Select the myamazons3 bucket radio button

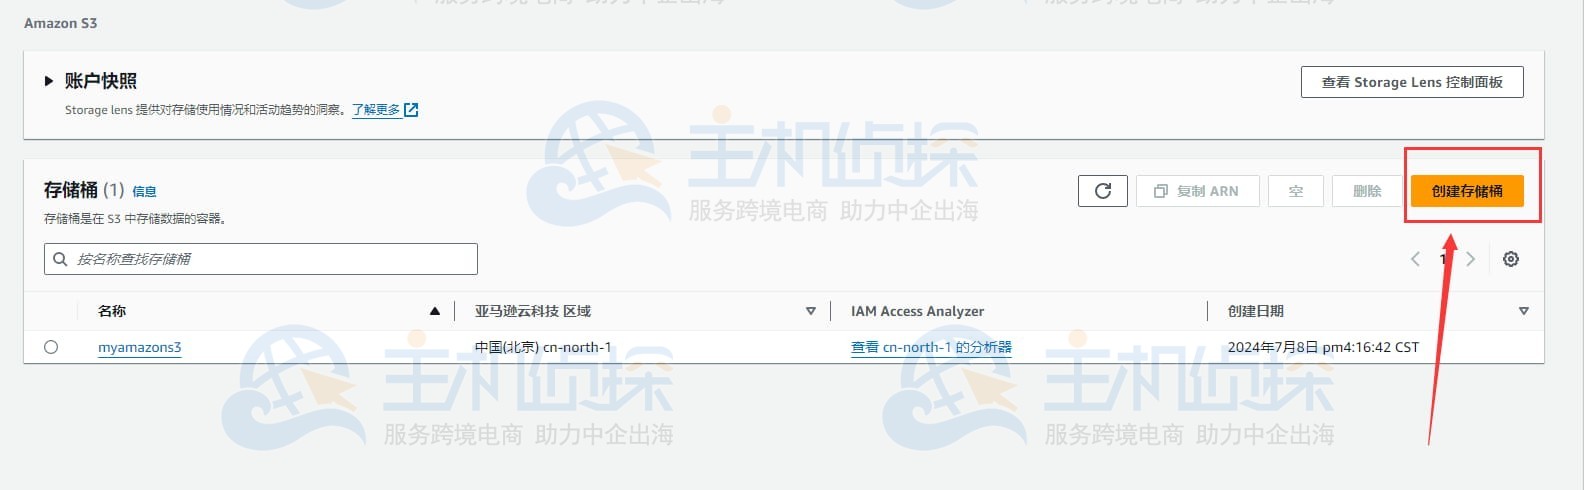coord(51,347)
